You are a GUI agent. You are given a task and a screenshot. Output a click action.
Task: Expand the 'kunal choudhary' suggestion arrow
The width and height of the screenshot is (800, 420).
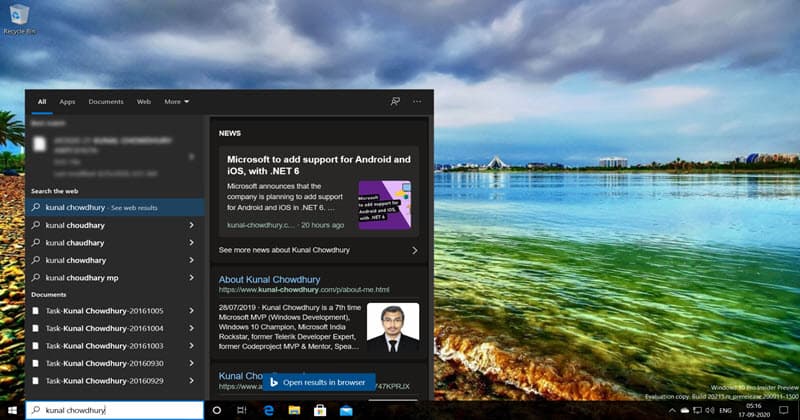point(191,225)
